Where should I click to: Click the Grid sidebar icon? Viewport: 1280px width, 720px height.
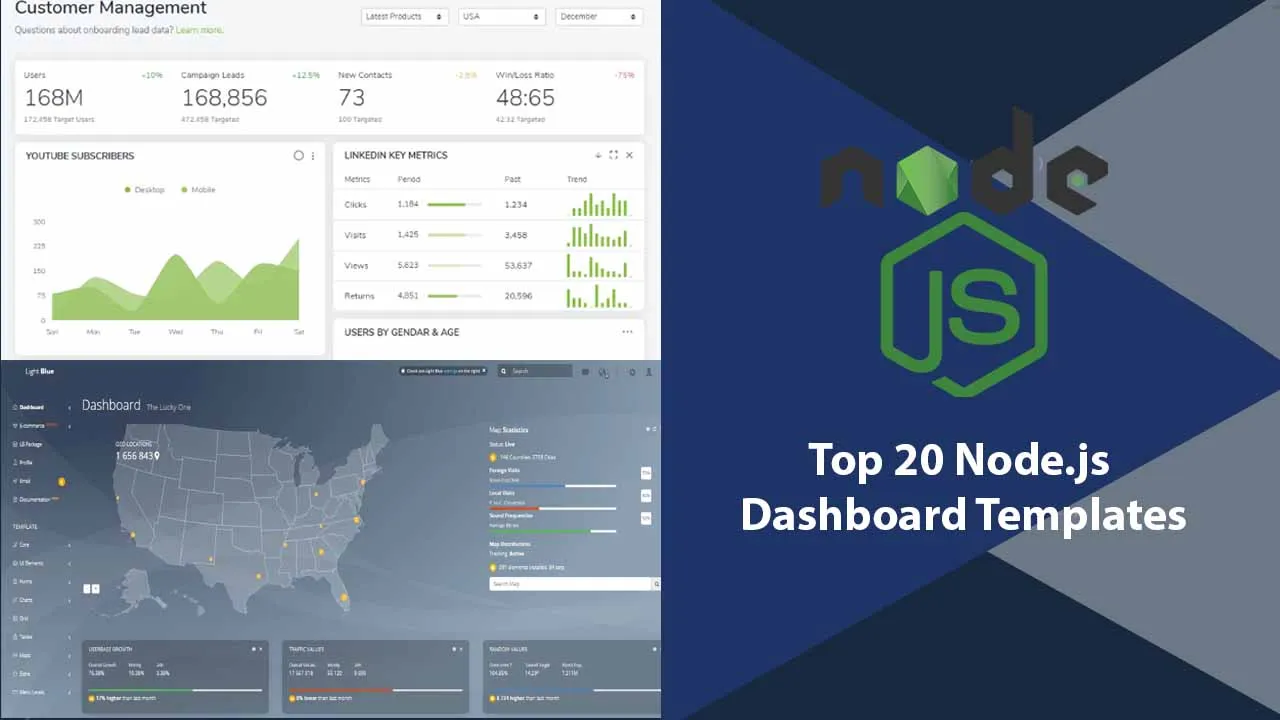point(15,618)
